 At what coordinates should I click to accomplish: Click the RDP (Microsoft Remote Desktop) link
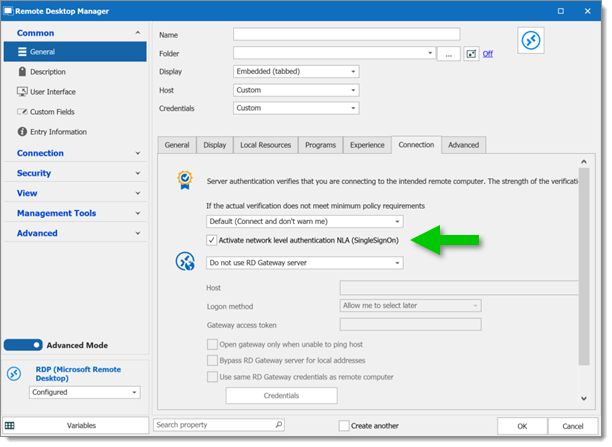click(x=78, y=374)
